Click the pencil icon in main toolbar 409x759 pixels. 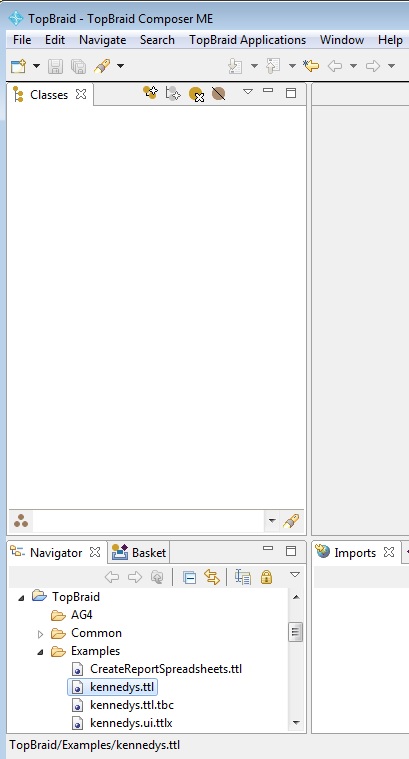click(102, 66)
